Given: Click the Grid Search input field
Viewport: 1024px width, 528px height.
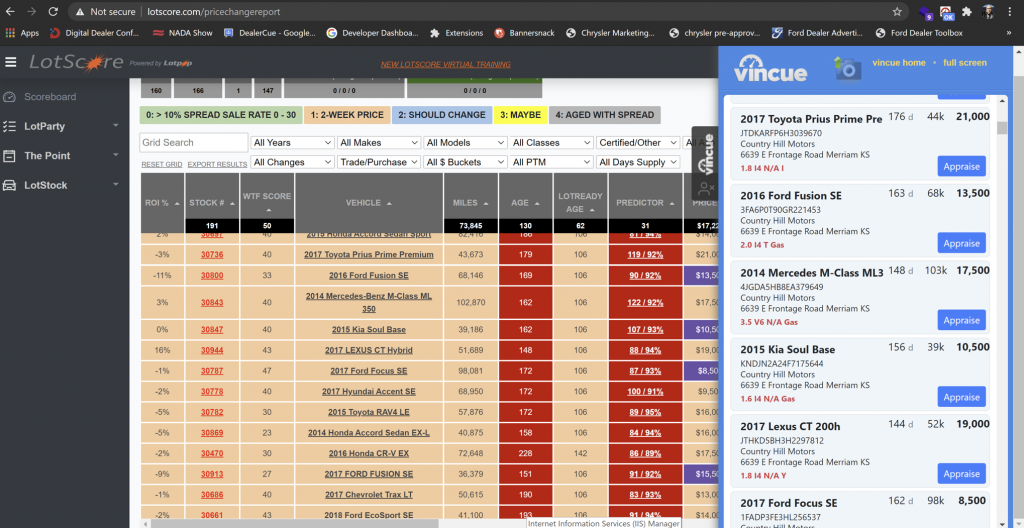Looking at the screenshot, I should pos(193,142).
